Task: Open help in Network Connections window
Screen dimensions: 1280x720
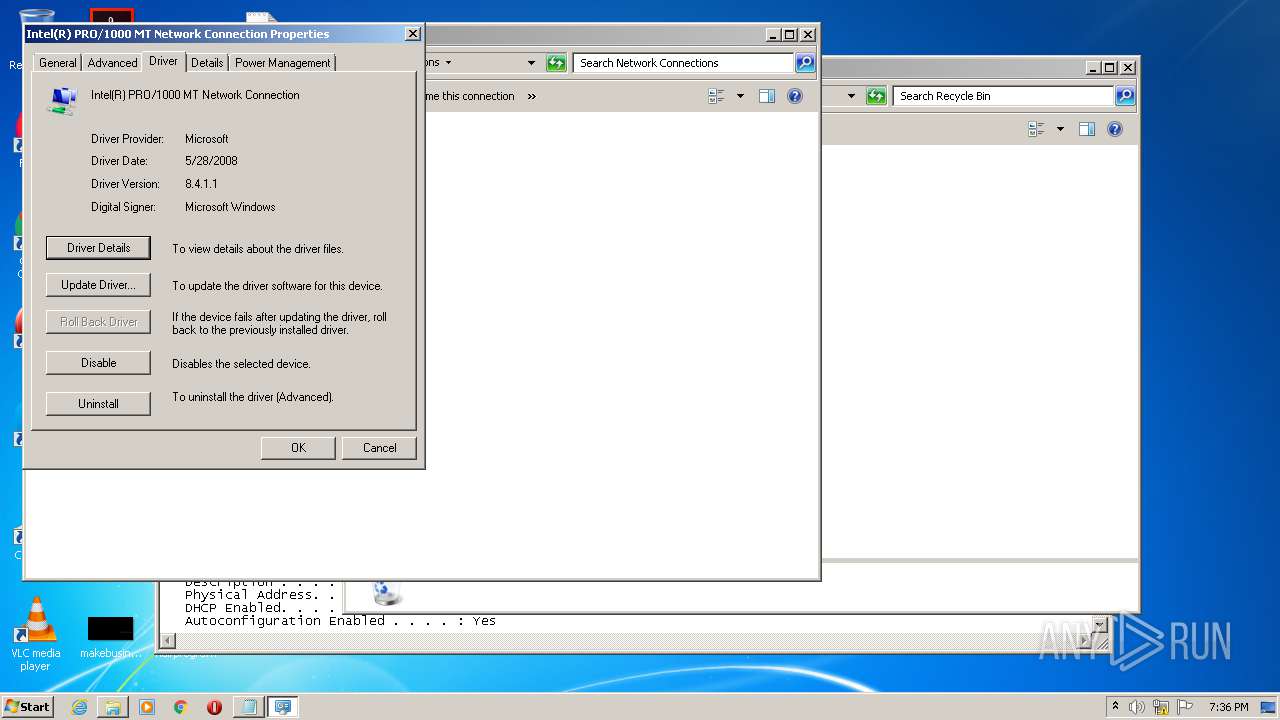Action: (x=795, y=97)
